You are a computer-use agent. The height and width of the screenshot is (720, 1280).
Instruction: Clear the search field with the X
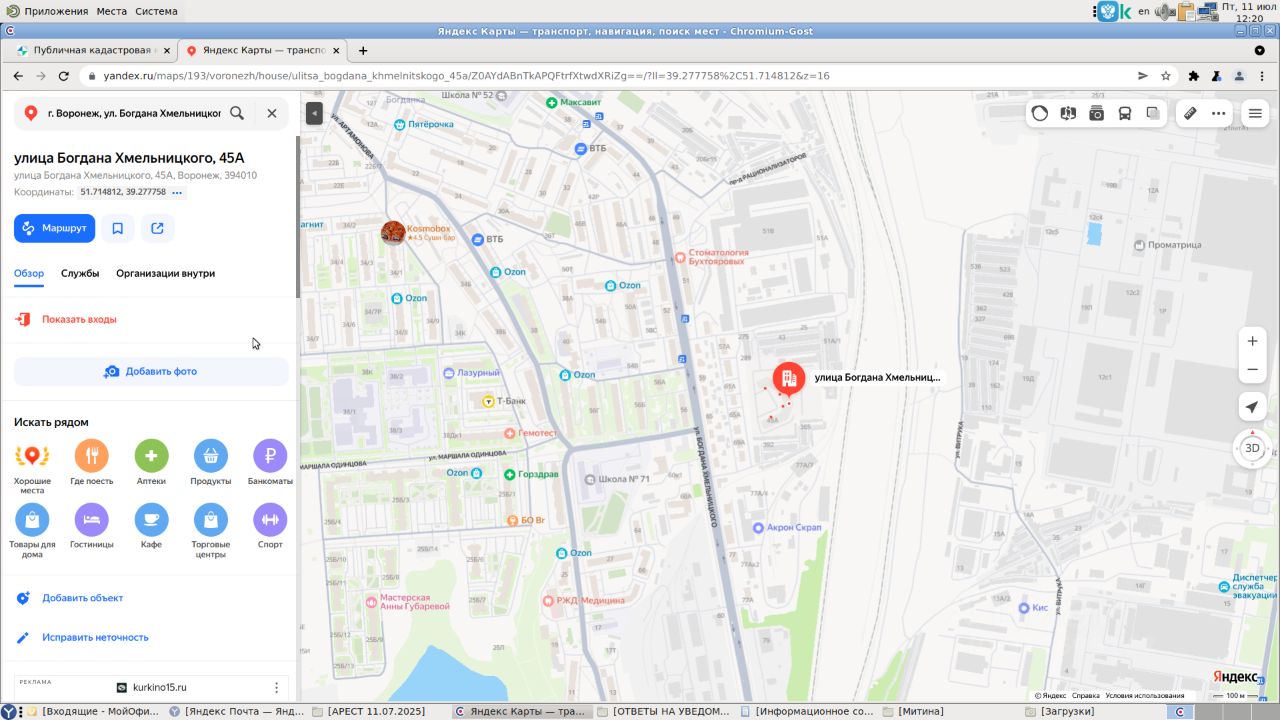[x=272, y=113]
